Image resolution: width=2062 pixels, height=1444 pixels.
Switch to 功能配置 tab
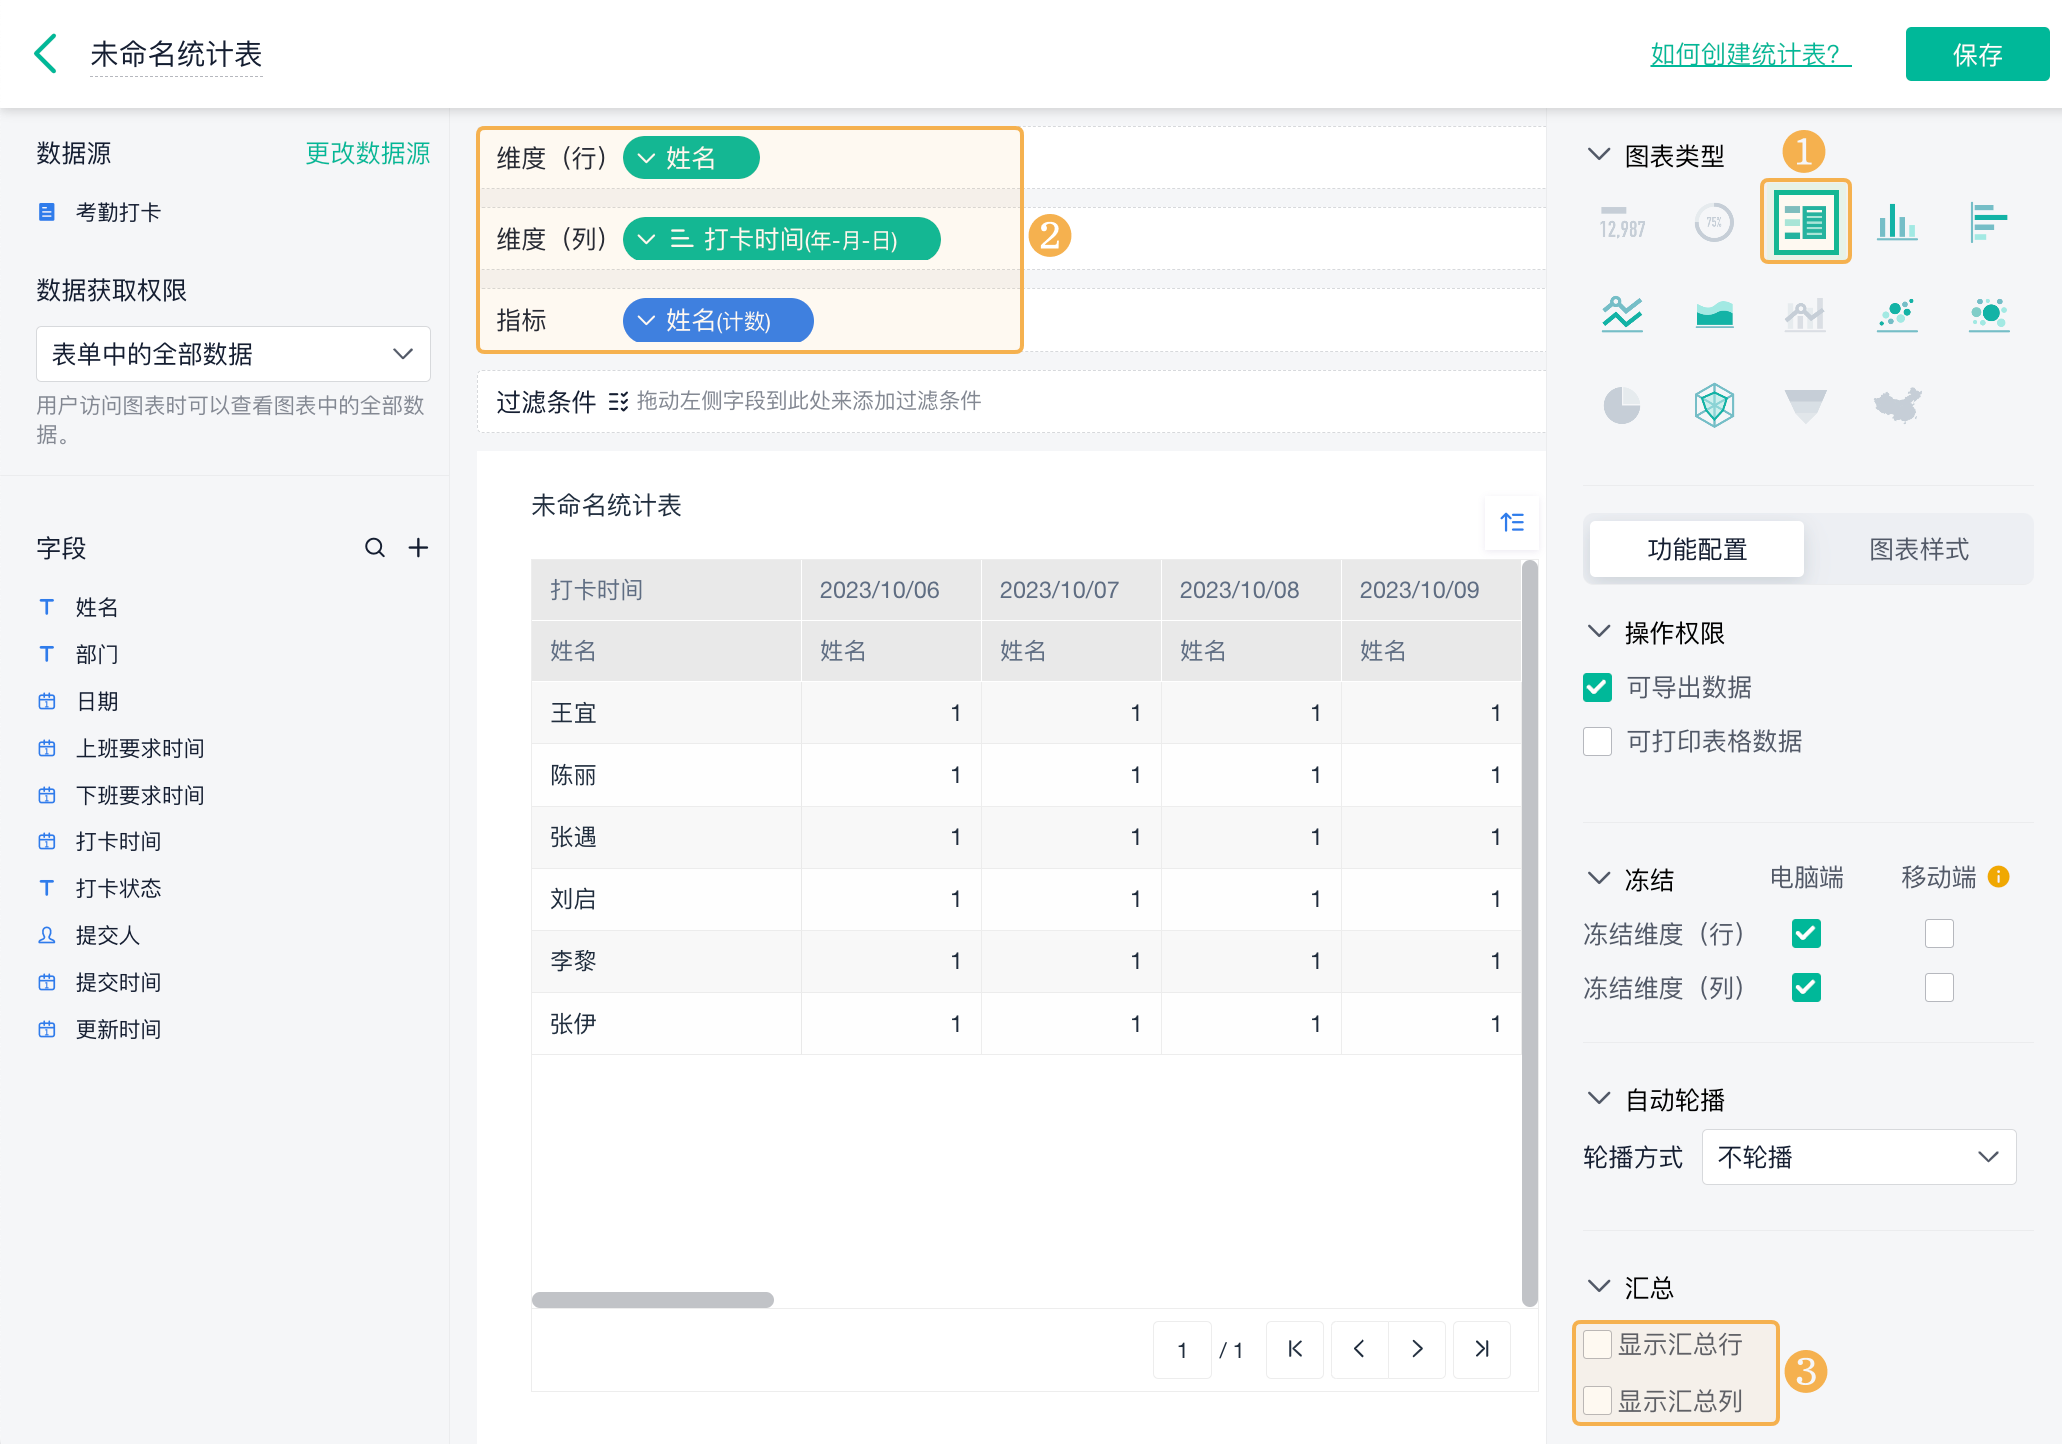pos(1697,549)
